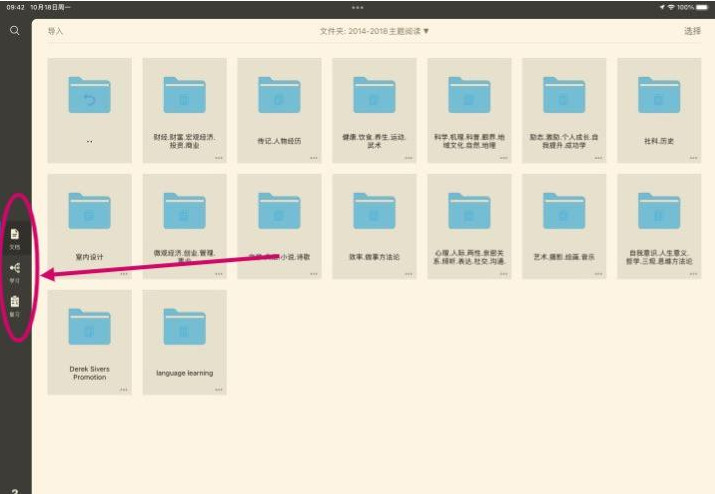
Task: Open the 小说.诗歌 folder
Action: pos(279,226)
